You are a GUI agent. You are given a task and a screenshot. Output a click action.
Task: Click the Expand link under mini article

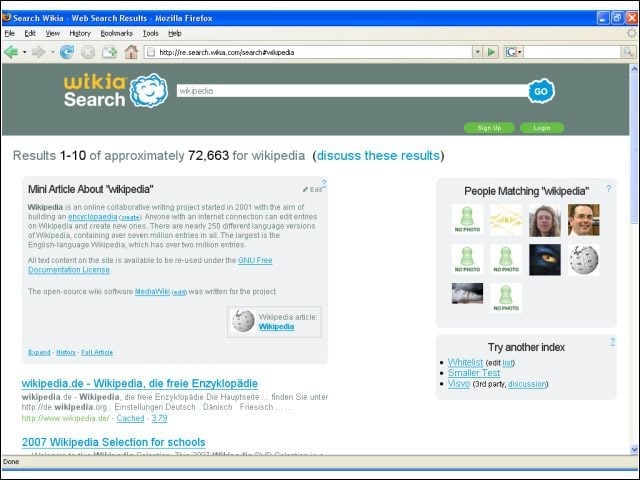click(39, 352)
